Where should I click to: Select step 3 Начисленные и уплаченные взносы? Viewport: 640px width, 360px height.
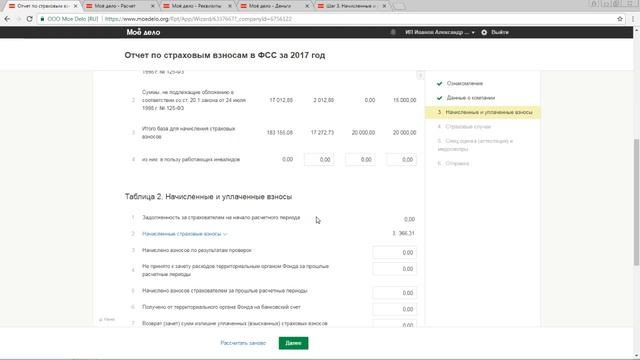pos(483,112)
